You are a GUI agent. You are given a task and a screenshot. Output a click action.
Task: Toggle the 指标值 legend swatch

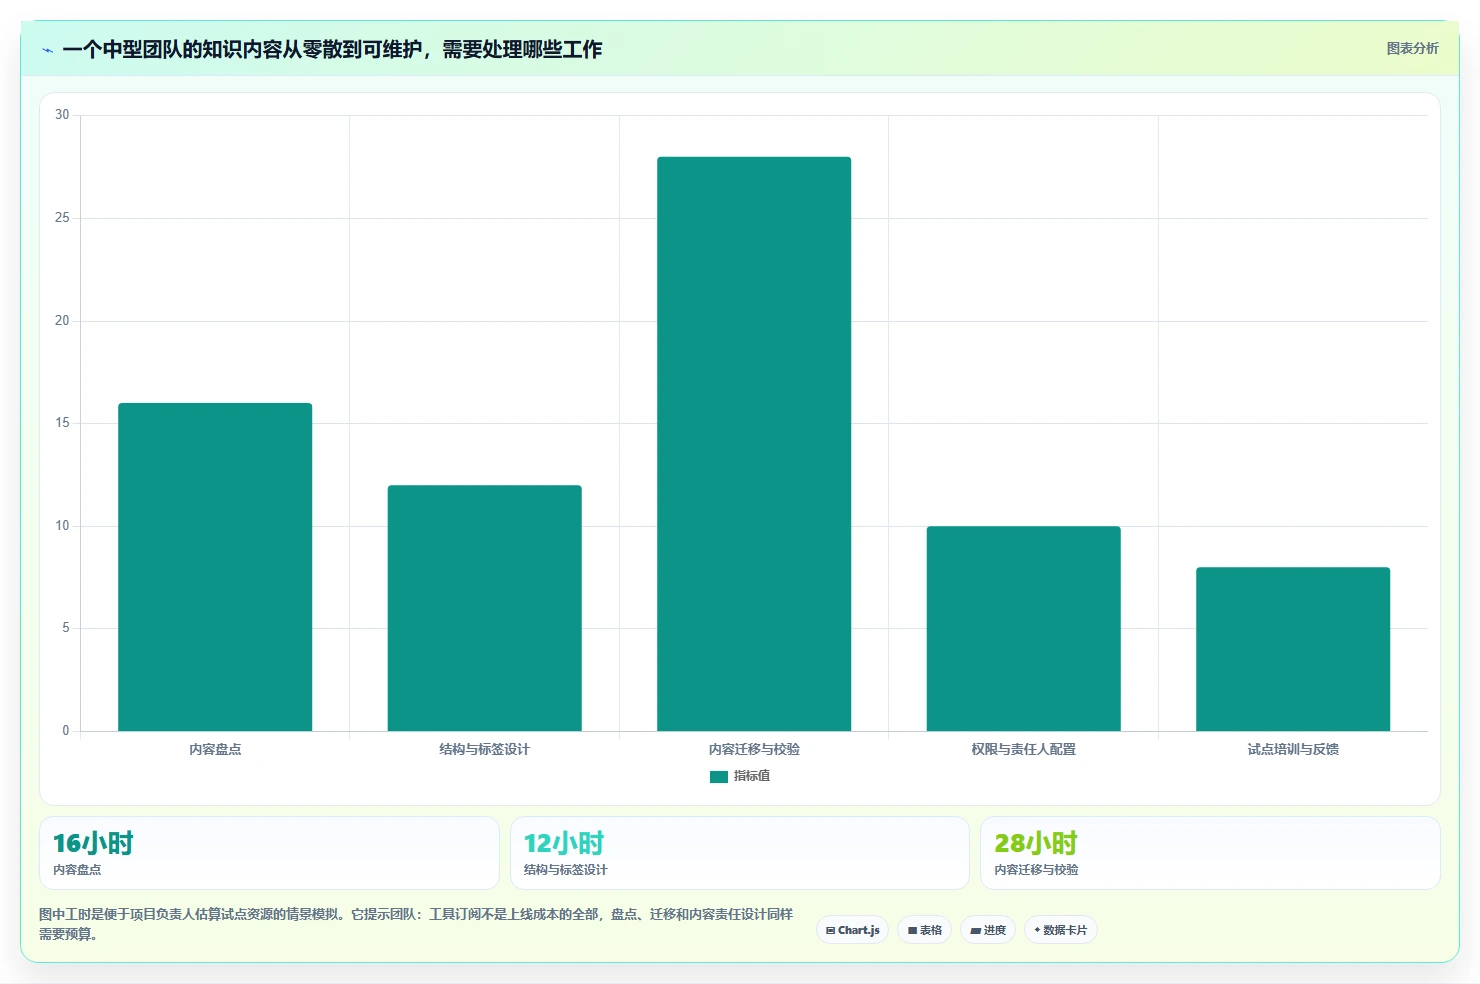[719, 776]
